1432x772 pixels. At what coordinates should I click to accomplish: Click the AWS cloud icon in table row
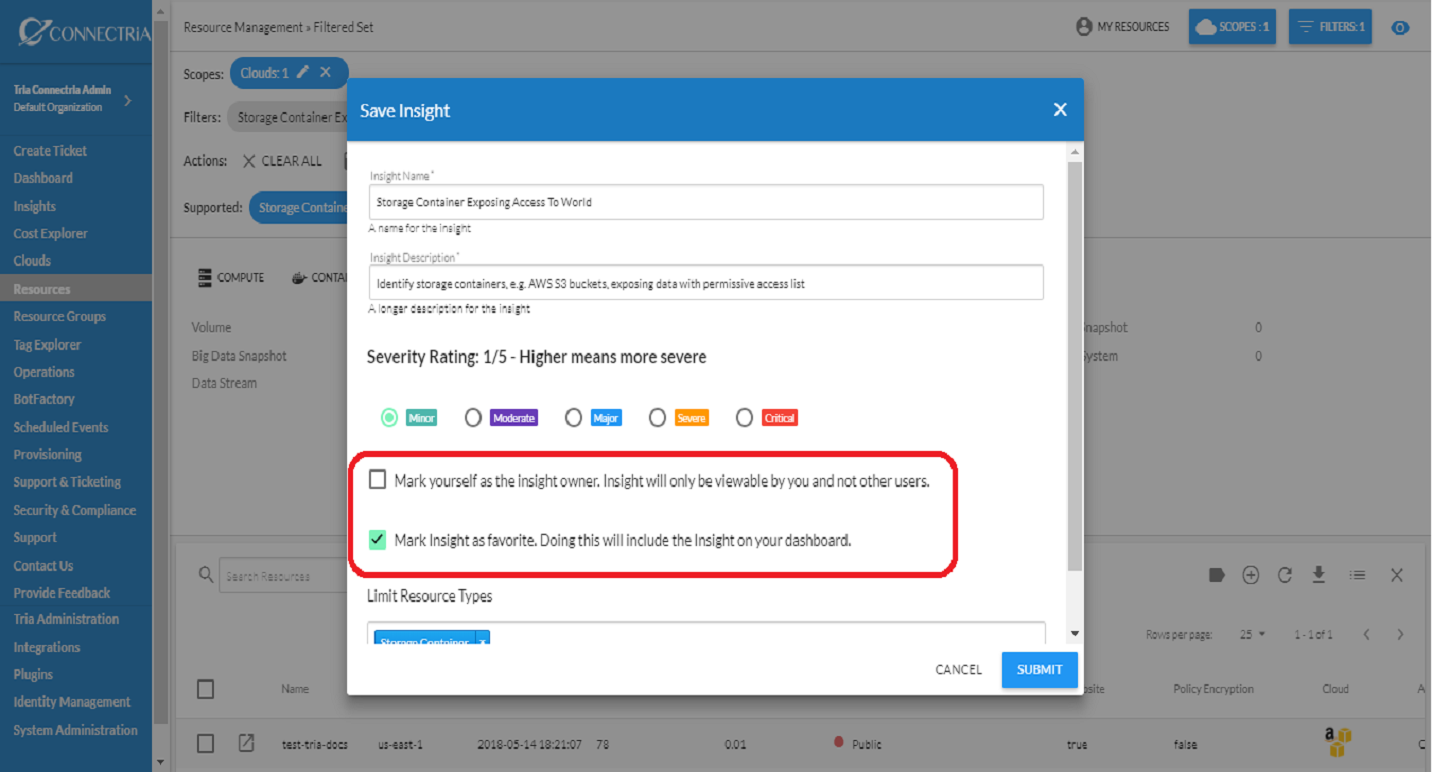(1338, 742)
